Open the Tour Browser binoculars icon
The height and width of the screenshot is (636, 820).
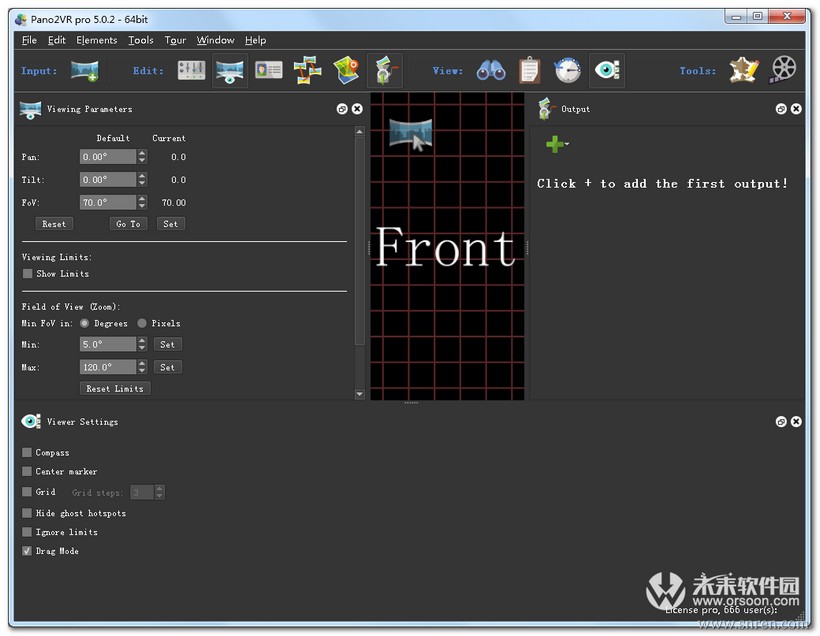491,71
